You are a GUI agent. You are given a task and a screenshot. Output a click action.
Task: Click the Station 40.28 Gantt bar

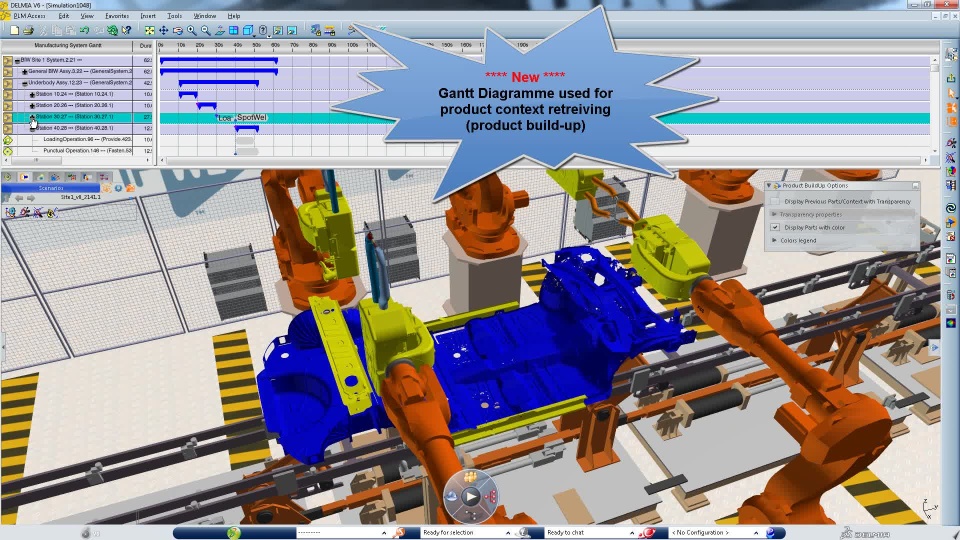247,129
